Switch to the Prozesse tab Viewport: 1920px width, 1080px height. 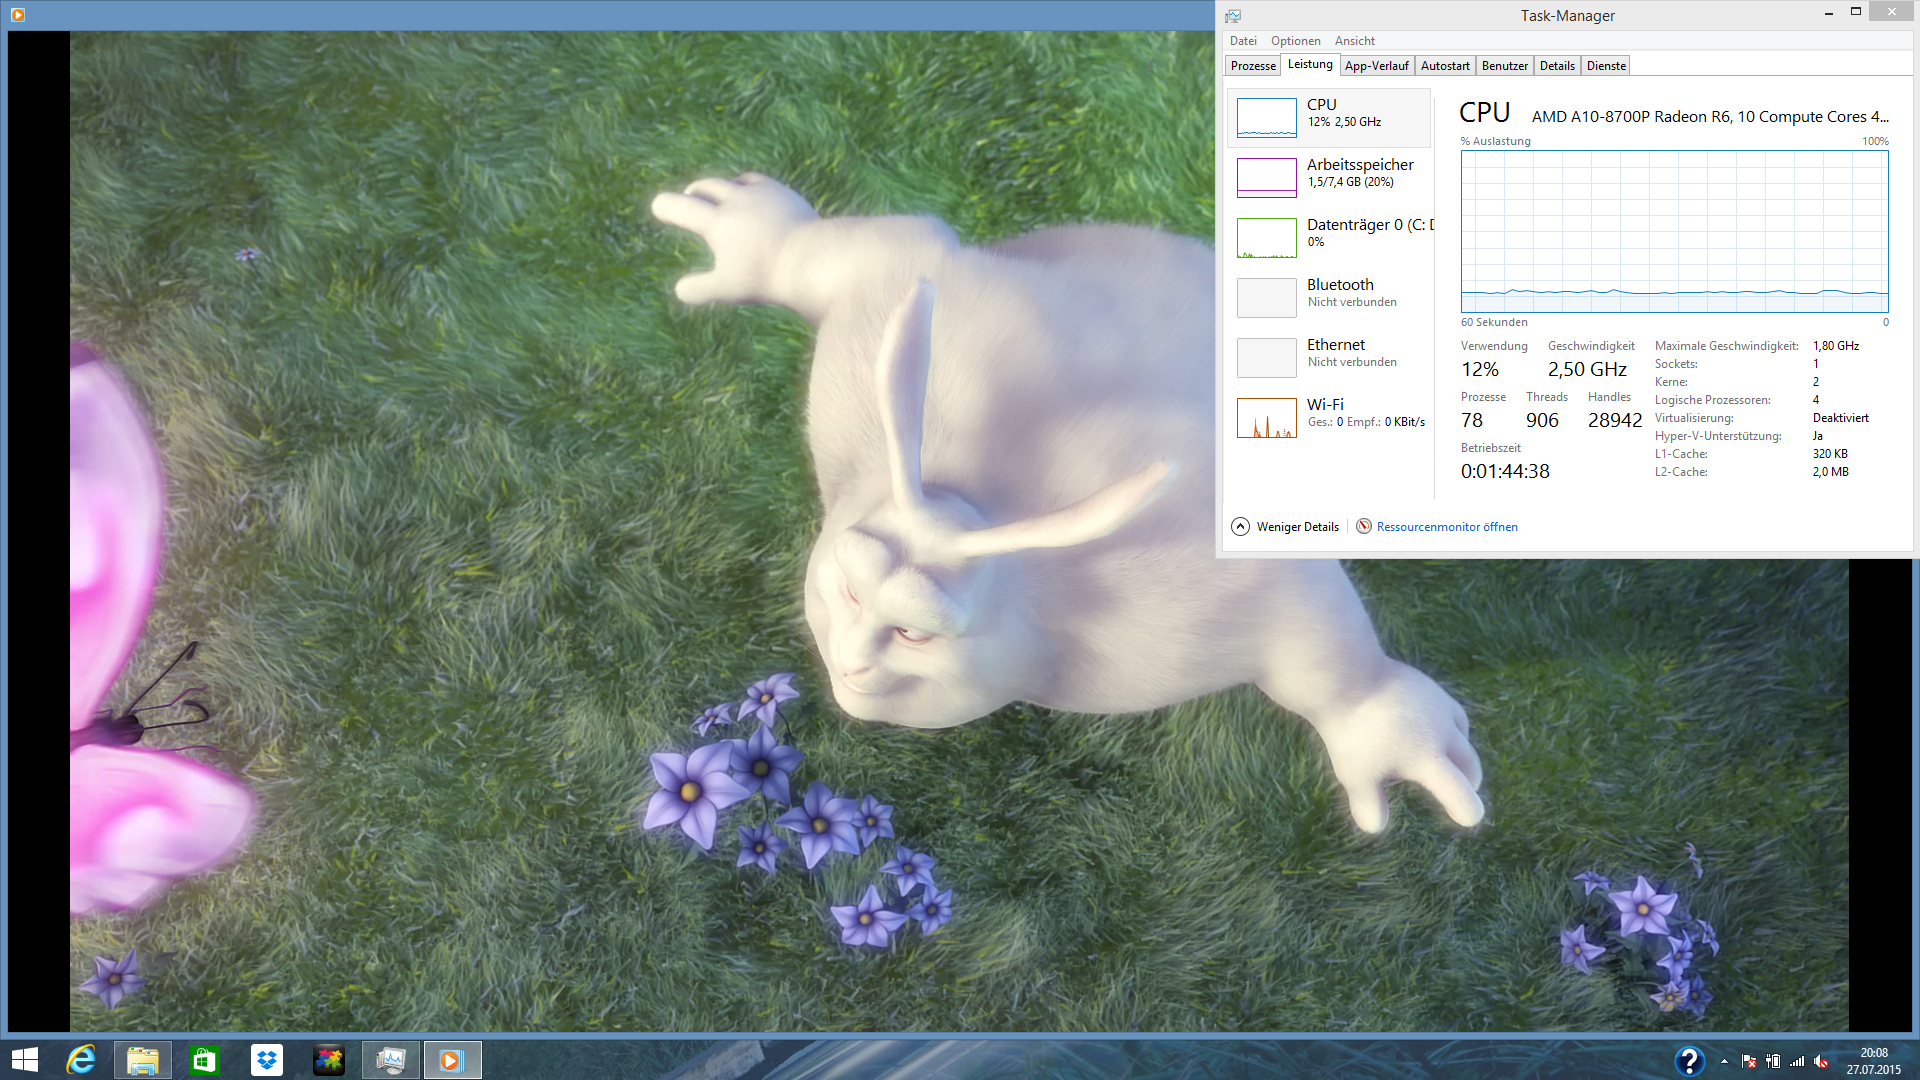pyautogui.click(x=1252, y=66)
